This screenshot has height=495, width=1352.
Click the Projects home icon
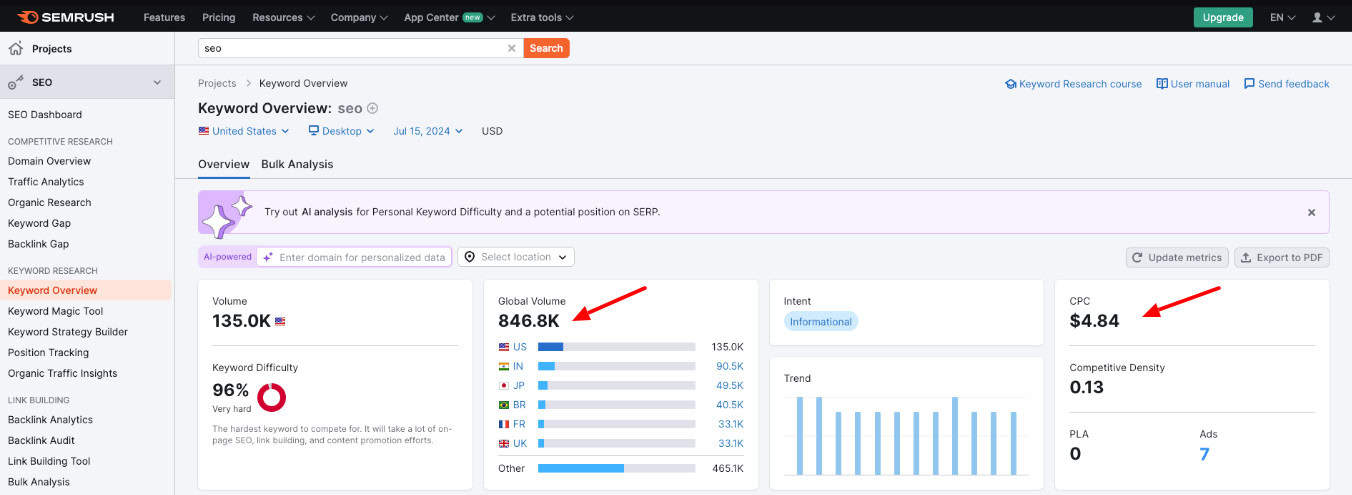[x=16, y=48]
